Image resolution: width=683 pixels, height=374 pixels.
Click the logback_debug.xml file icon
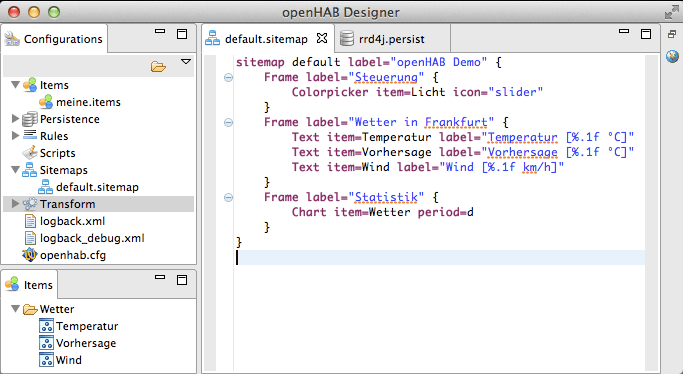[x=30, y=238]
